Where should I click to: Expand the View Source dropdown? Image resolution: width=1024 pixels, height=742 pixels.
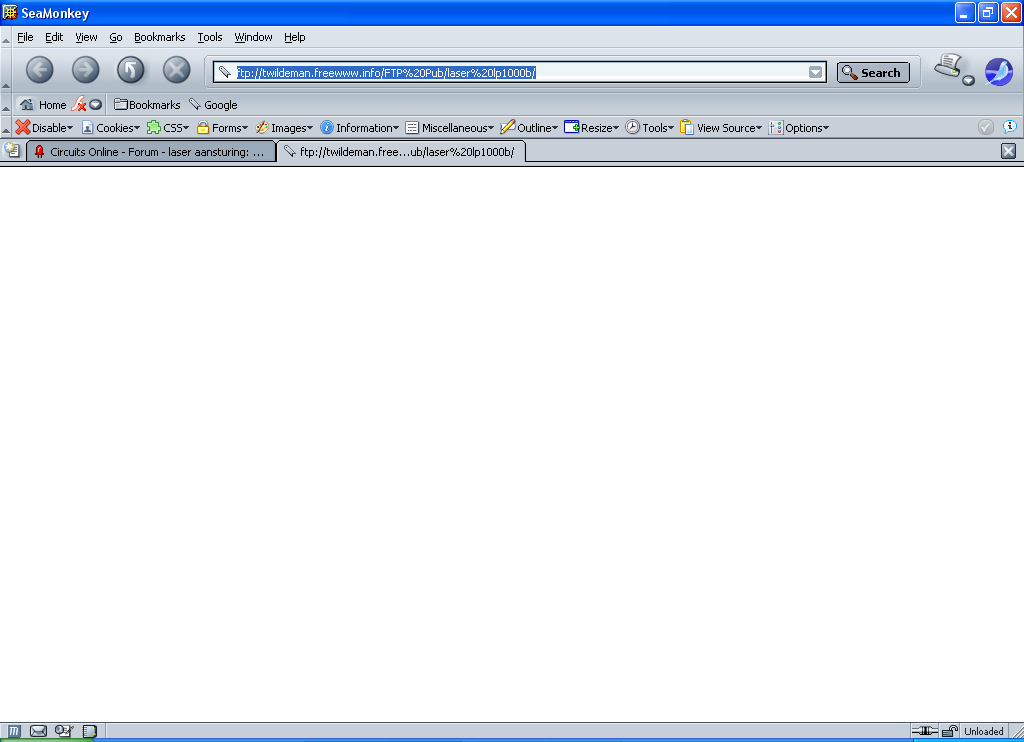[720, 128]
